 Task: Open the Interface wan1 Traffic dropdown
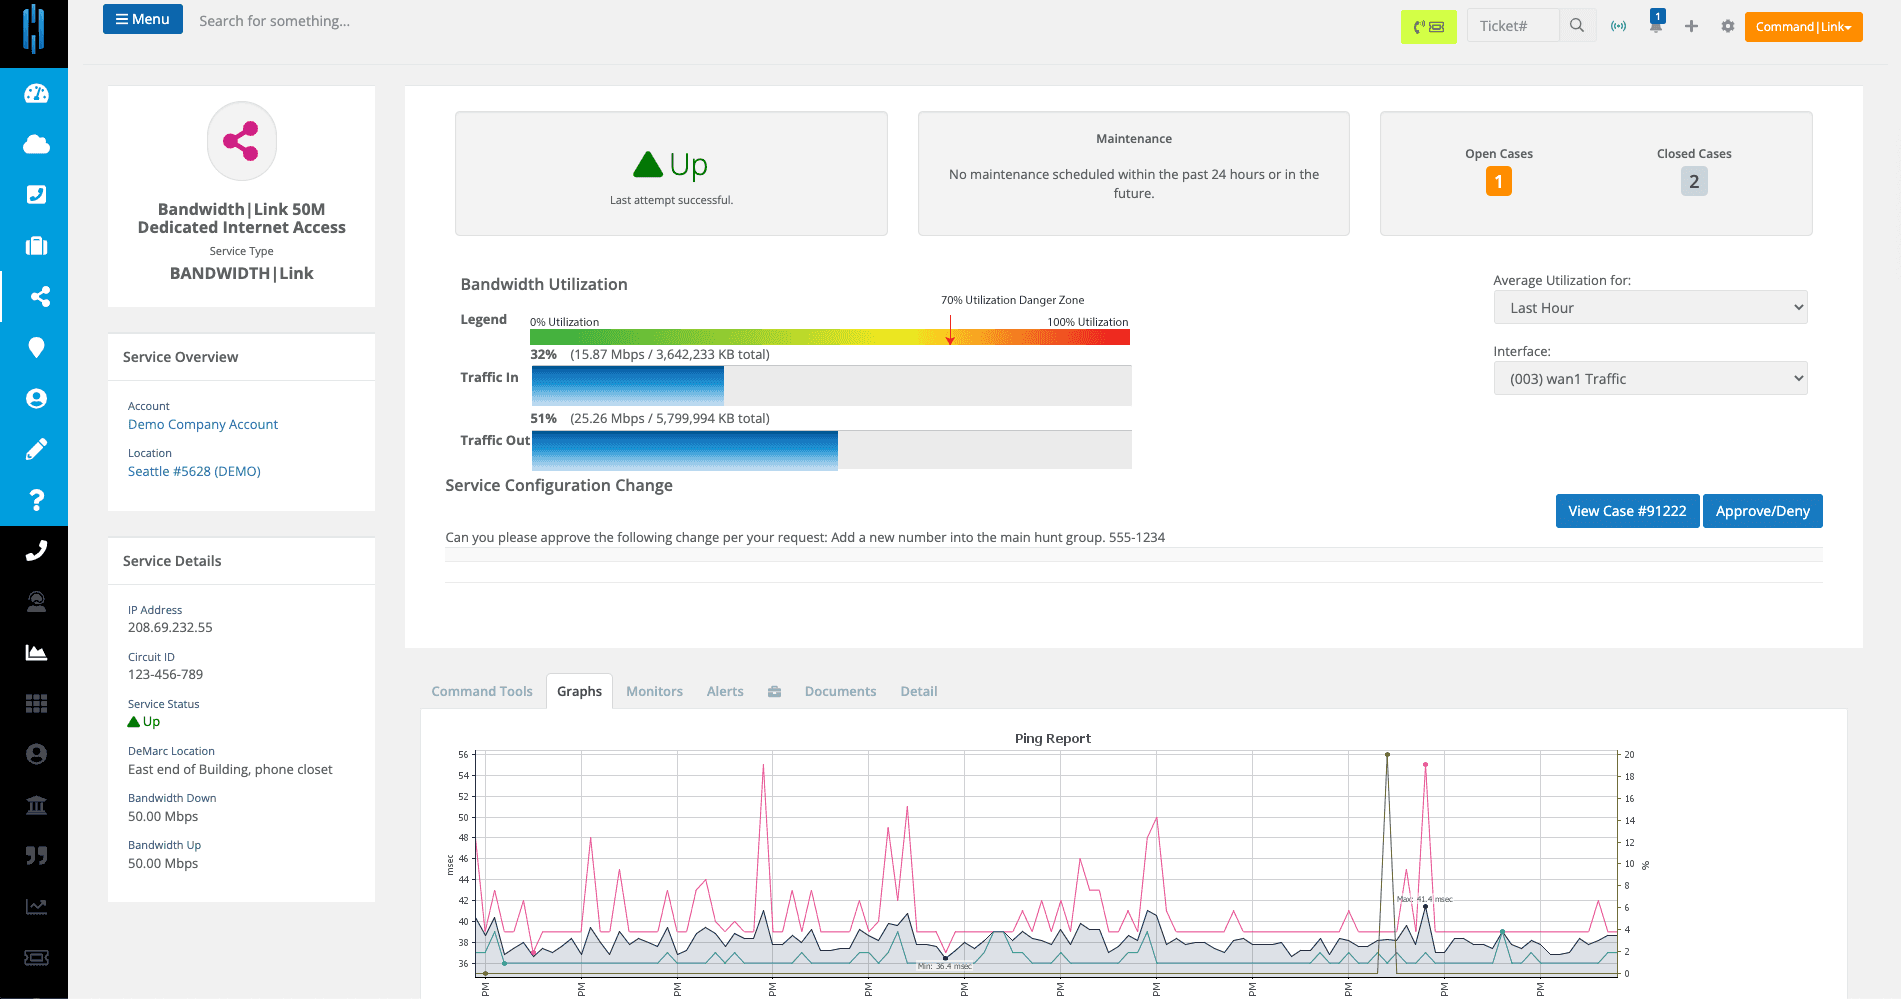[x=1650, y=379]
